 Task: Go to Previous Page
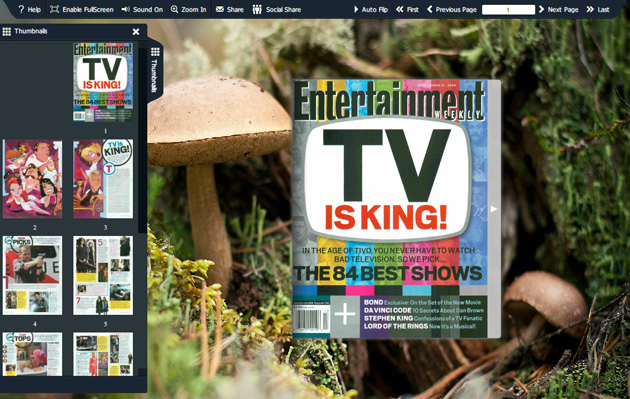[x=452, y=9]
